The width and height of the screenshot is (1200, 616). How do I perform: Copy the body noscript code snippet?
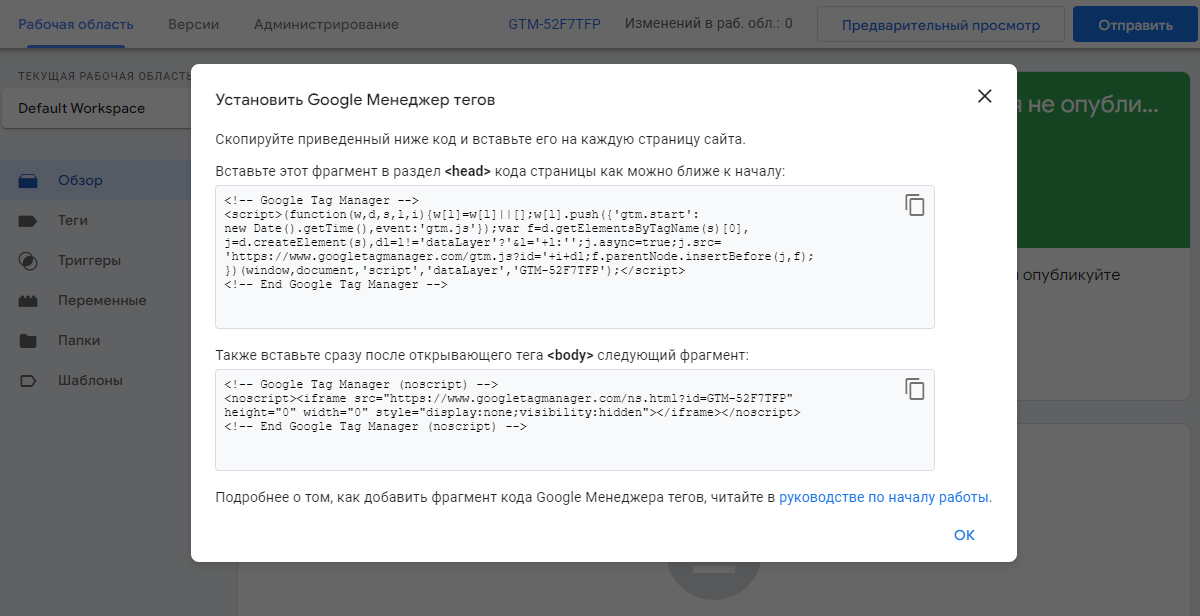coord(914,389)
